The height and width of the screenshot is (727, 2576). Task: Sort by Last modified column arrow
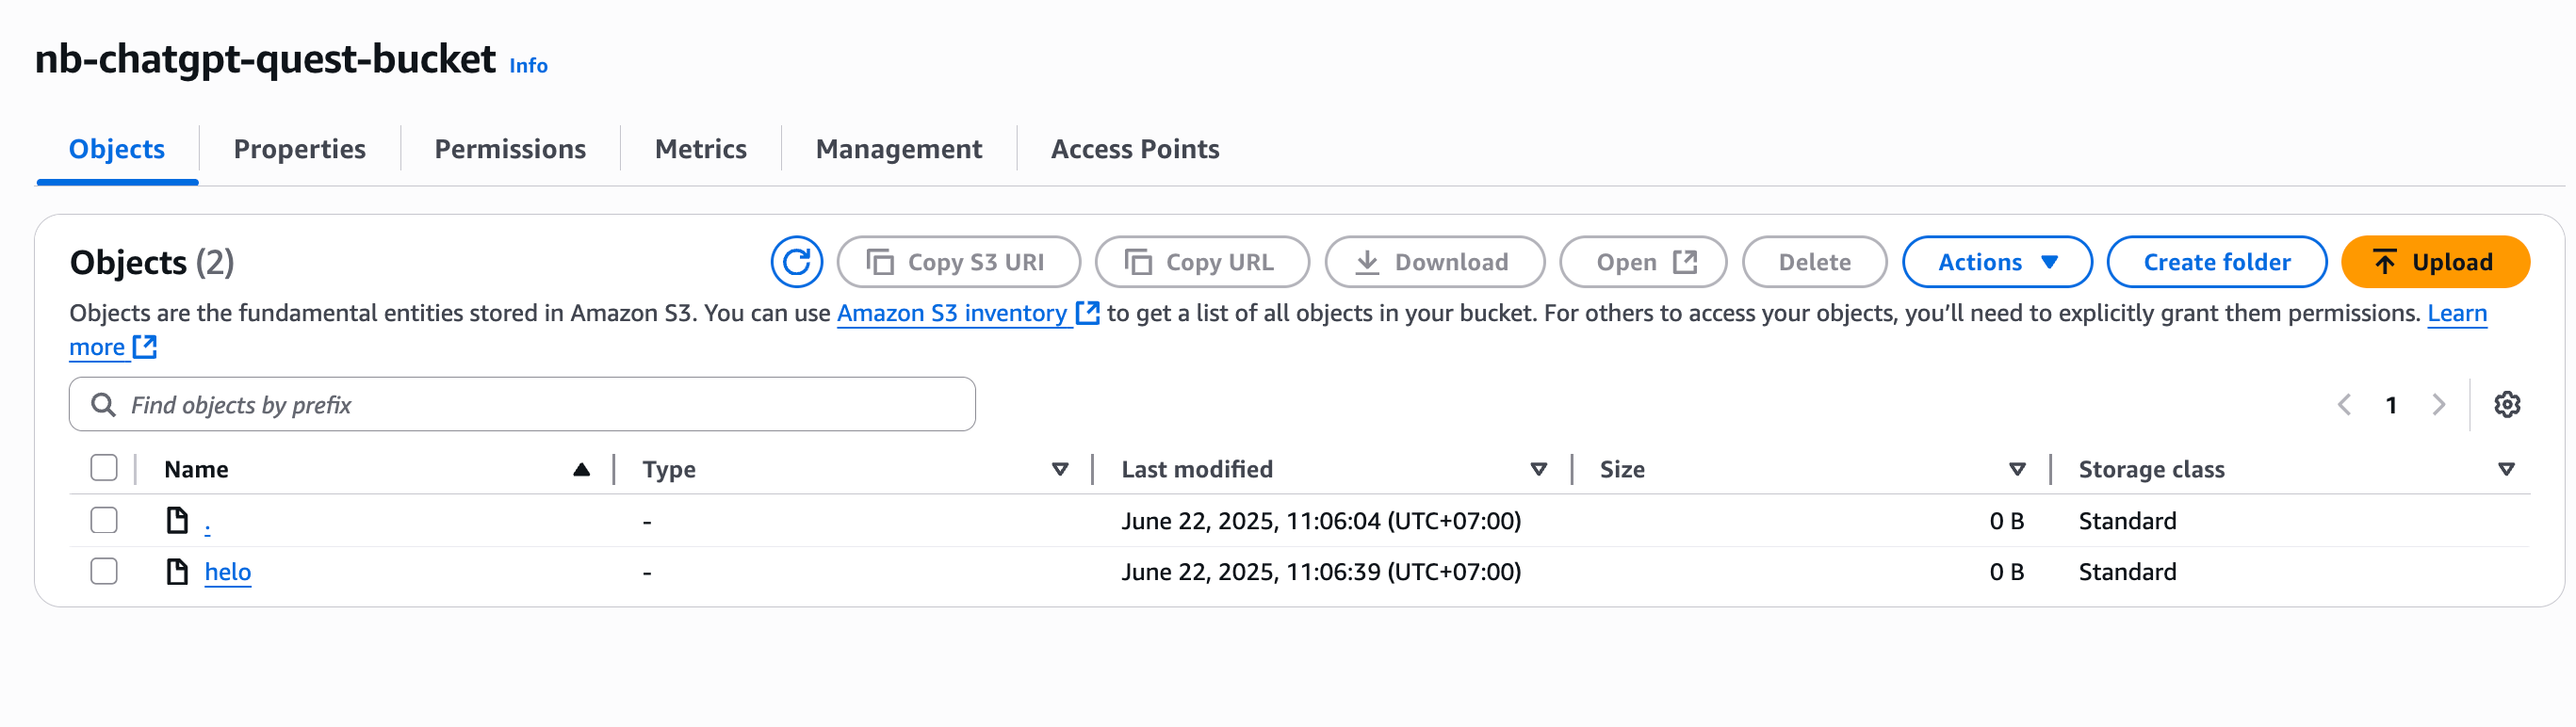click(x=1538, y=469)
